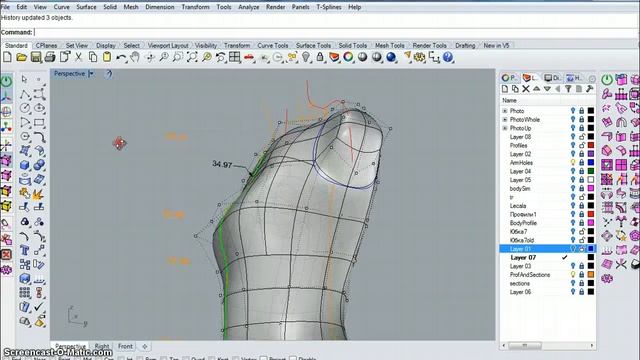Click the Open file folder icon

click(22, 57)
